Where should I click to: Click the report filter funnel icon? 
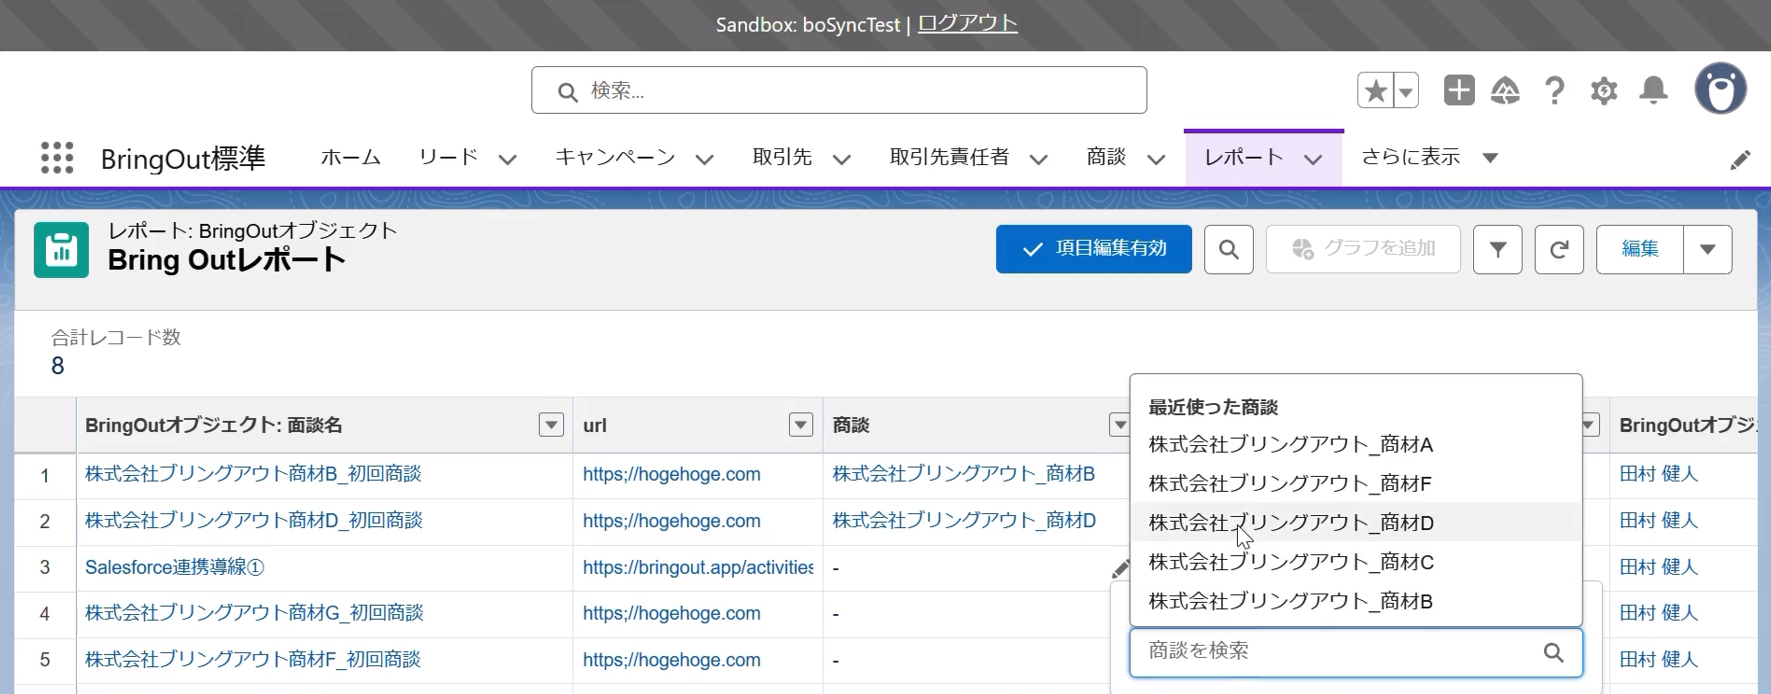(1498, 249)
